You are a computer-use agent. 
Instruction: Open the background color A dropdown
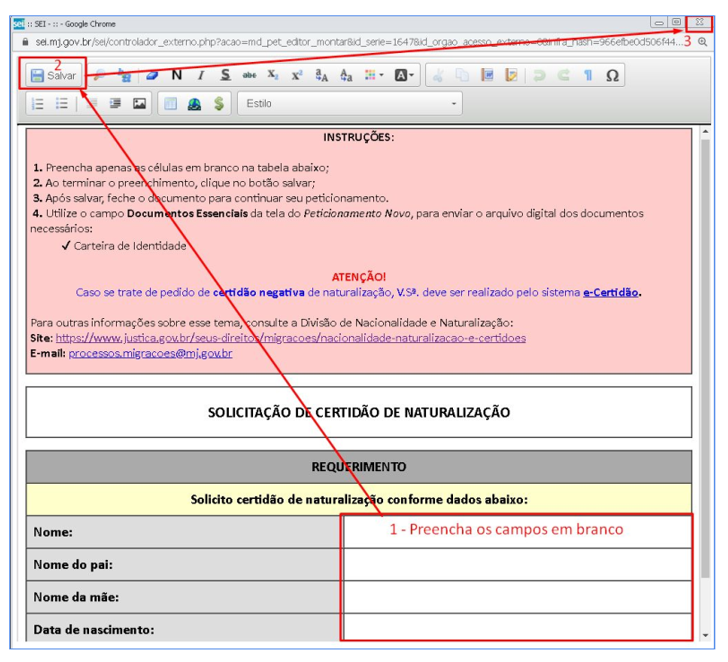click(x=404, y=75)
